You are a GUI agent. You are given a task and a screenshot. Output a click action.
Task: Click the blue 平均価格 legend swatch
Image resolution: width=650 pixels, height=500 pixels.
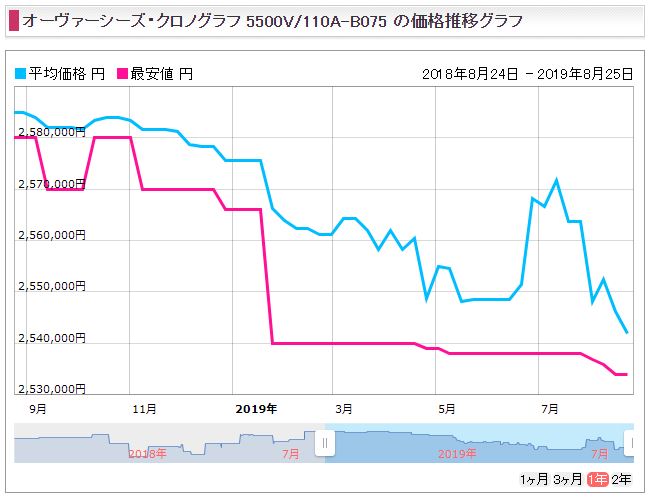point(20,74)
